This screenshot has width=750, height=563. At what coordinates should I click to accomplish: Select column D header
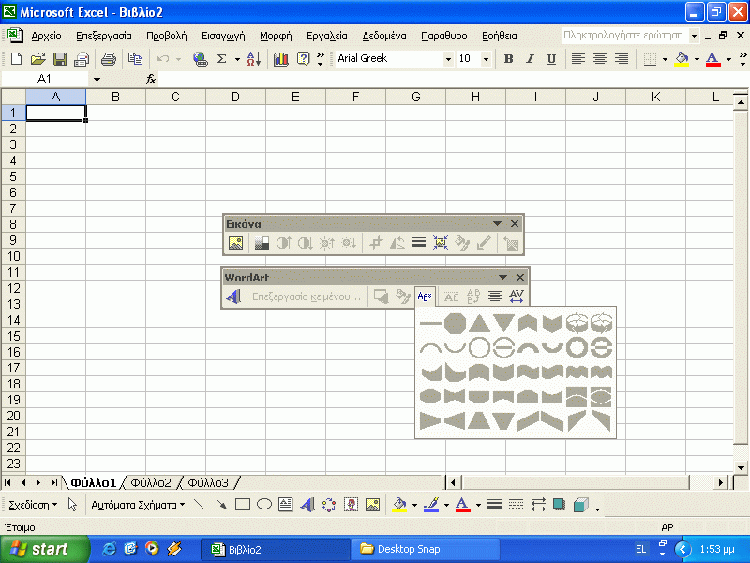click(x=235, y=97)
